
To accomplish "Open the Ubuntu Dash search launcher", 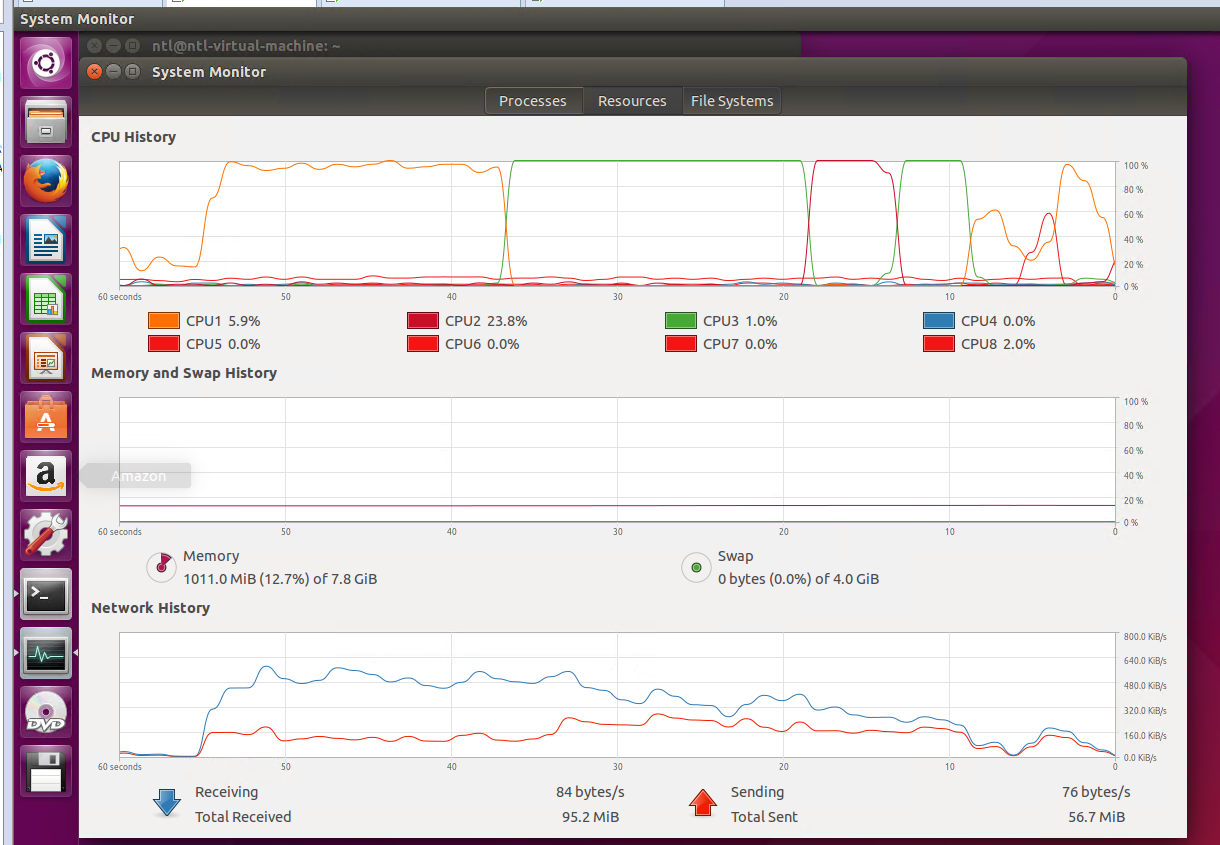I will click(x=46, y=63).
